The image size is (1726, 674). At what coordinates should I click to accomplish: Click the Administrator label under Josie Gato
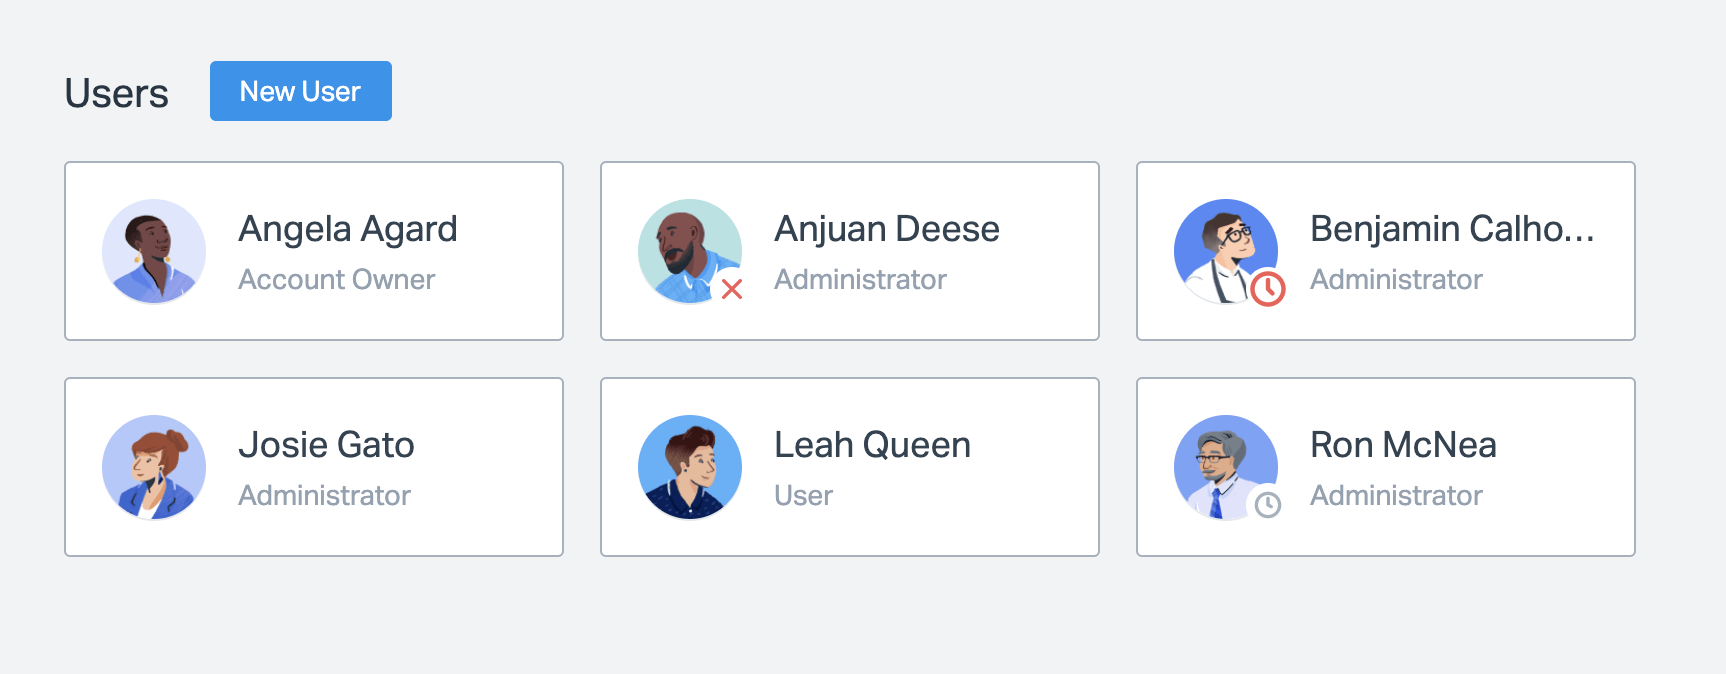coord(325,496)
